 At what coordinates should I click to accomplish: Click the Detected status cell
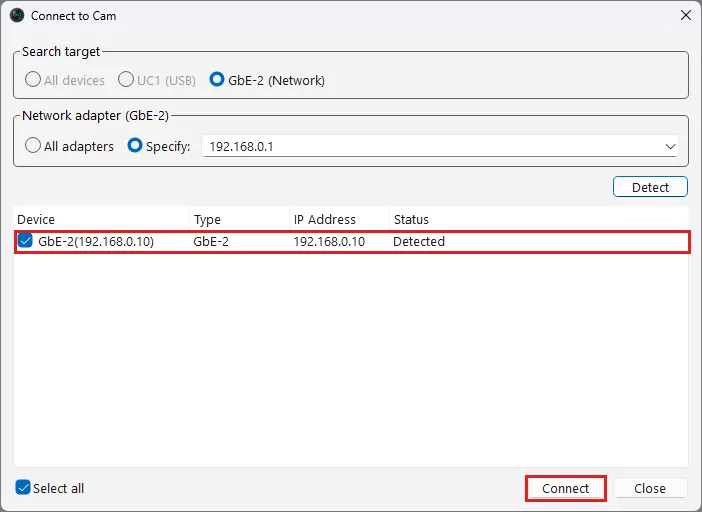tap(419, 242)
